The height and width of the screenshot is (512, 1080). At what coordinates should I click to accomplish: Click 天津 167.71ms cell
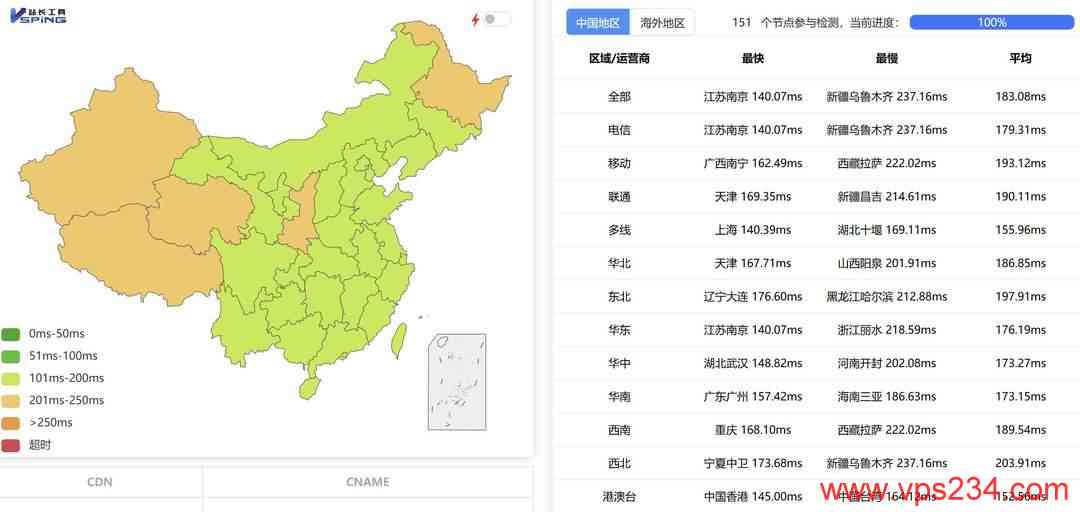pyautogui.click(x=753, y=263)
